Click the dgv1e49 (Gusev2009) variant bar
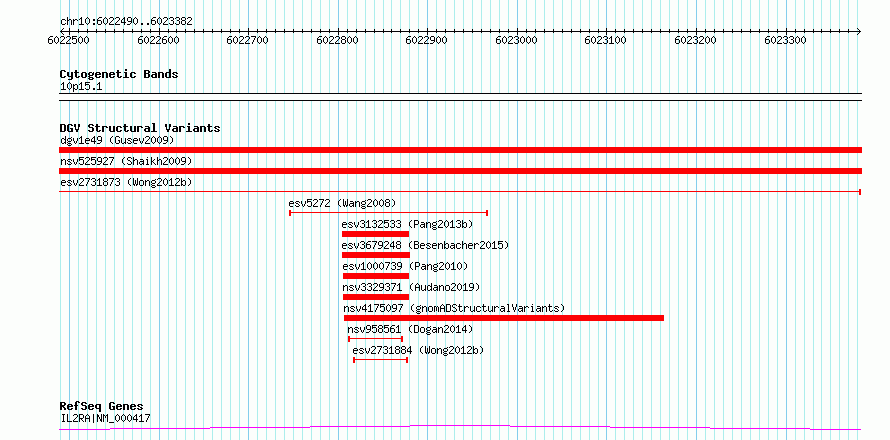 [x=460, y=150]
